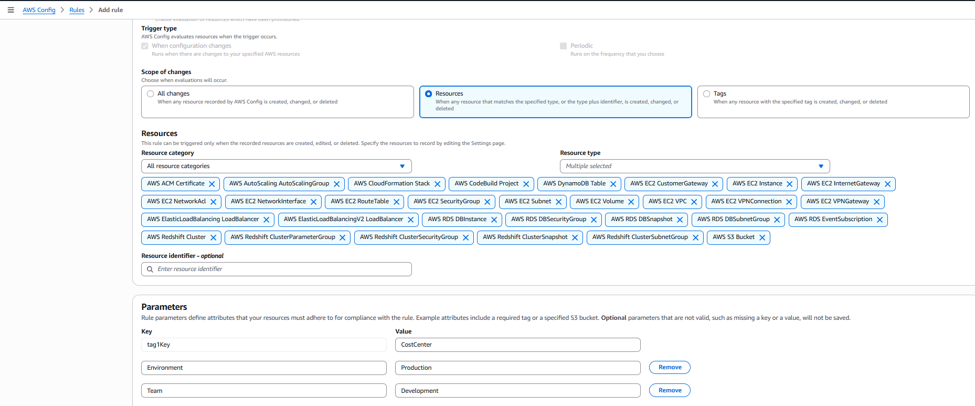Remove the EC2 CustomerGateway chip
This screenshot has width=975, height=406.
coord(715,184)
